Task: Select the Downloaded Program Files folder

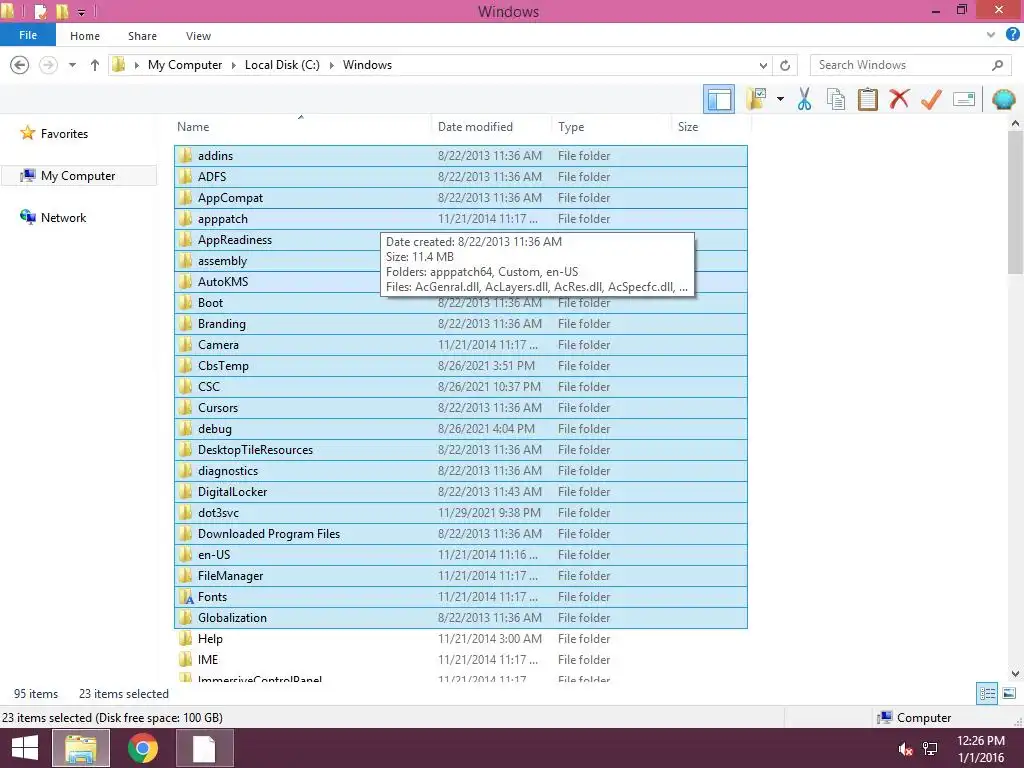Action: click(x=461, y=534)
